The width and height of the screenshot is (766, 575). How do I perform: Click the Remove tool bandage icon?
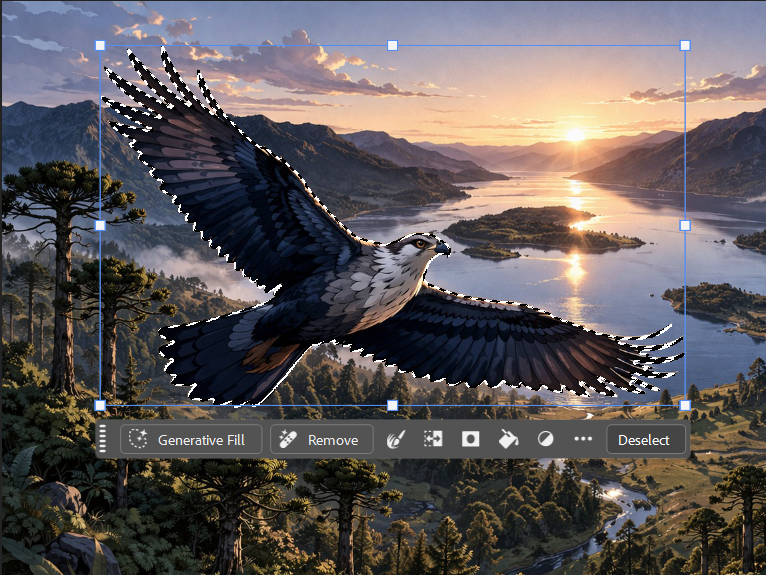tap(287, 439)
